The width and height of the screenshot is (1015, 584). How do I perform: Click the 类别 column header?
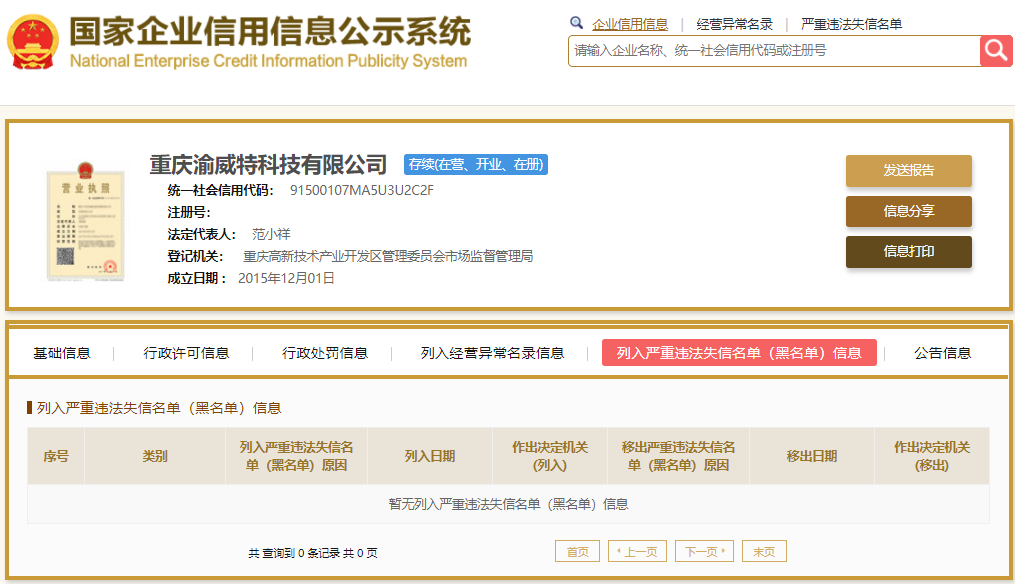pos(155,456)
